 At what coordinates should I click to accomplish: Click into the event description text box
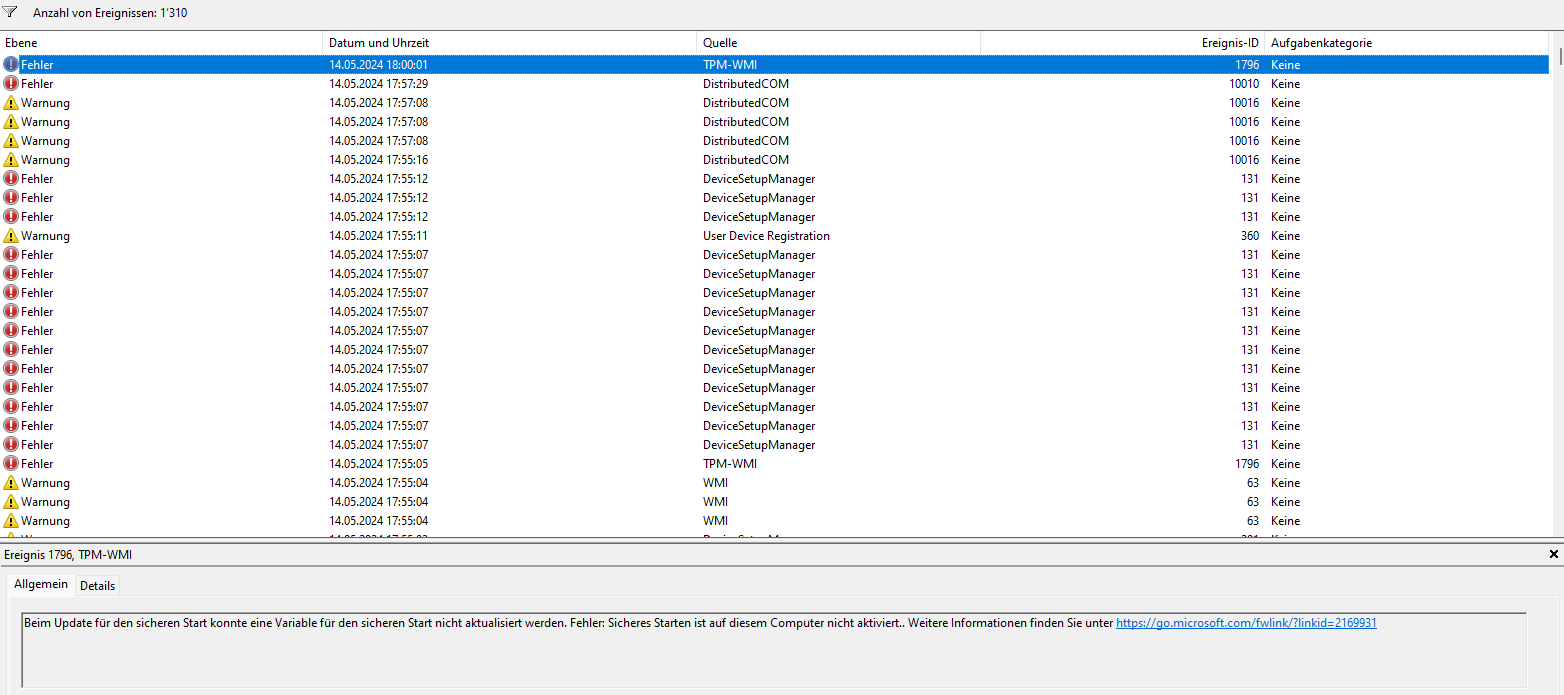click(x=774, y=650)
